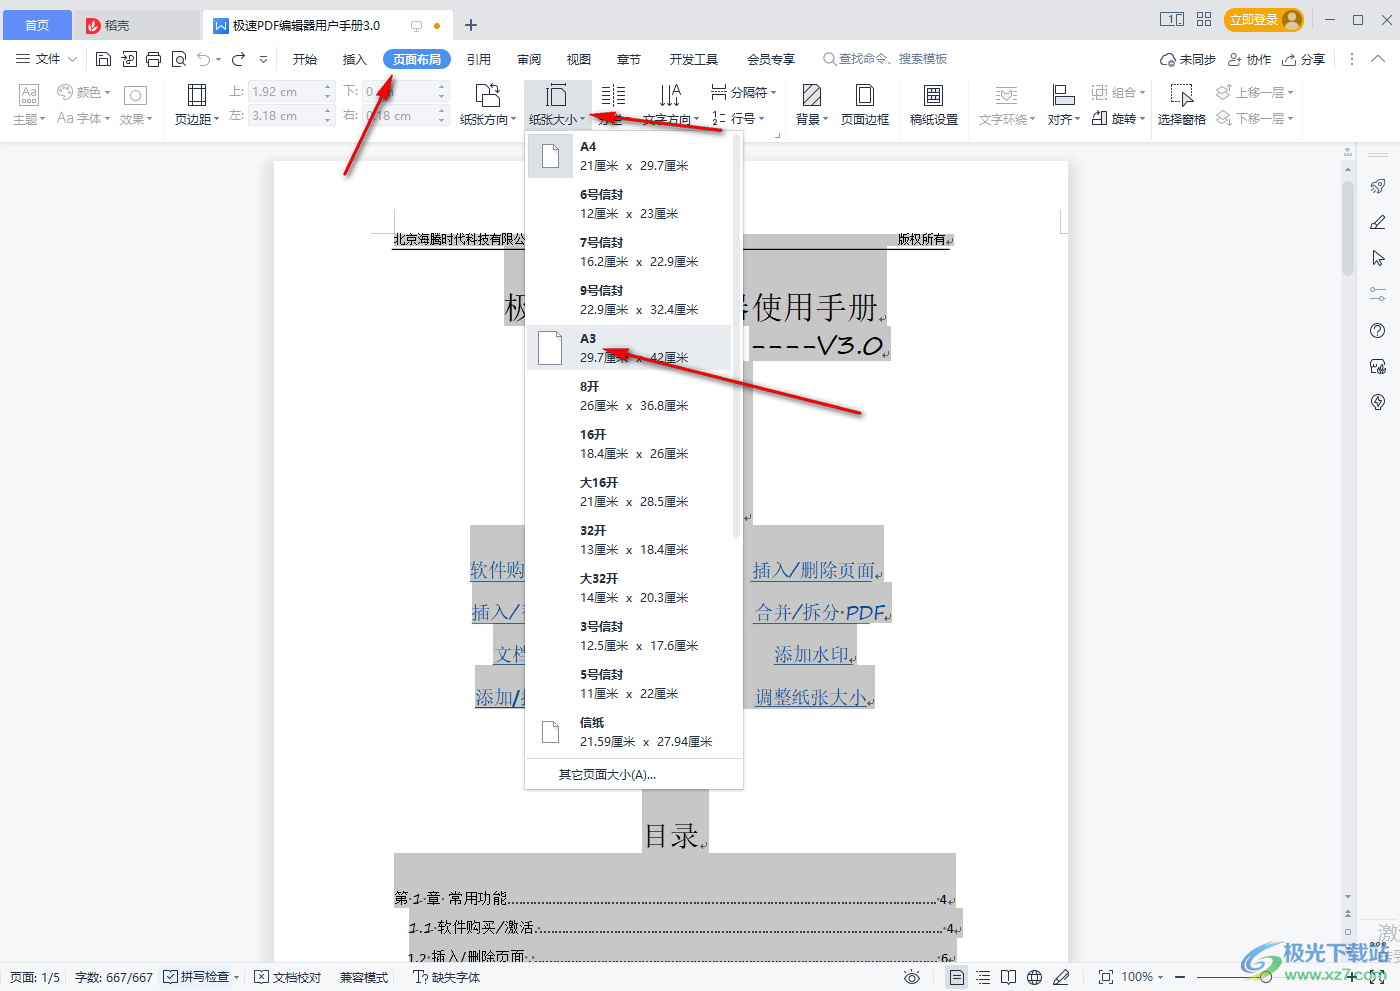Click 协作 collaborate button
This screenshot has width=1400, height=991.
[1250, 59]
